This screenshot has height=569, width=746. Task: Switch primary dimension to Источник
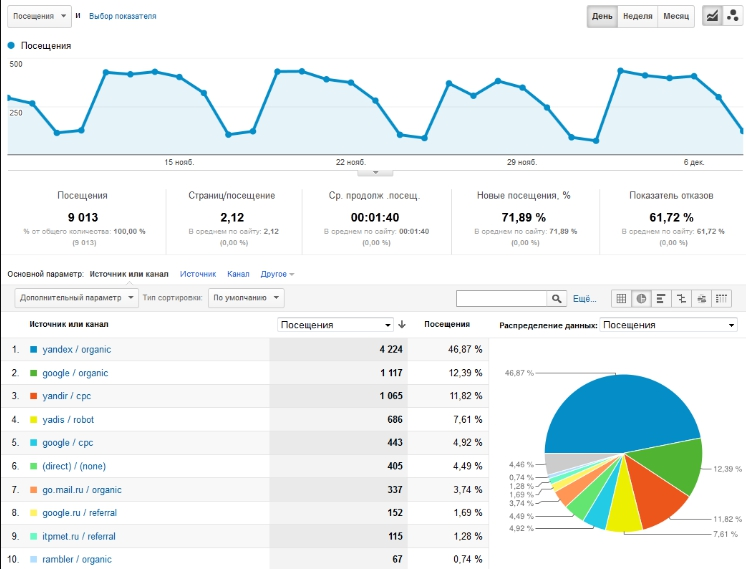pos(198,274)
